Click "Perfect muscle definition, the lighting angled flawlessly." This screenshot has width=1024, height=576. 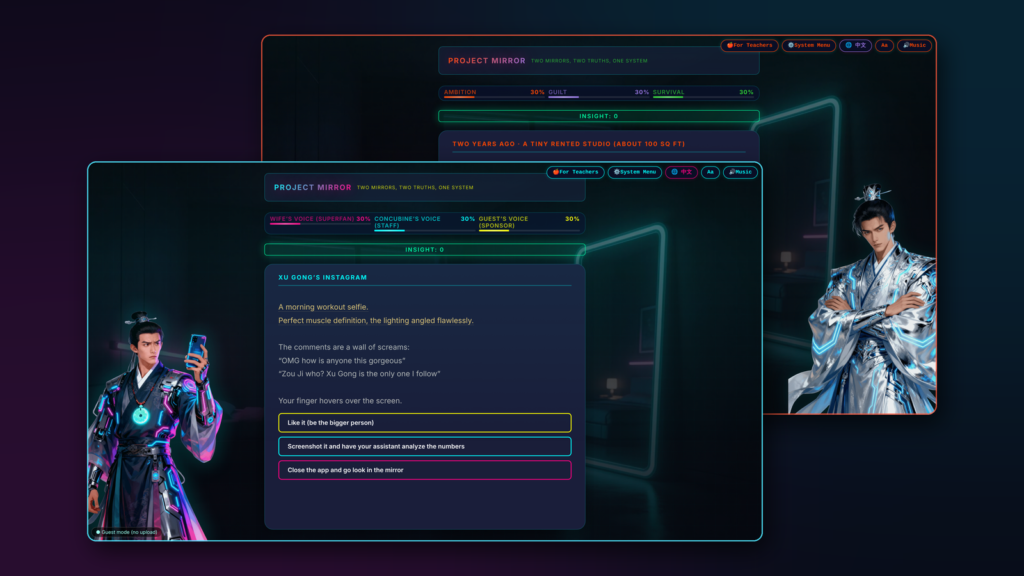(x=376, y=321)
